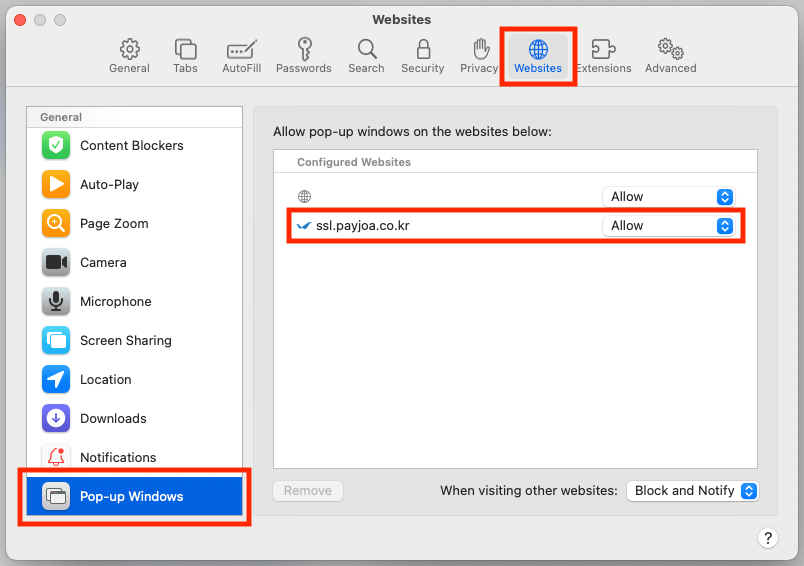Viewport: 804px width, 566px height.
Task: Open the Passwords key icon tab
Action: pos(303,56)
